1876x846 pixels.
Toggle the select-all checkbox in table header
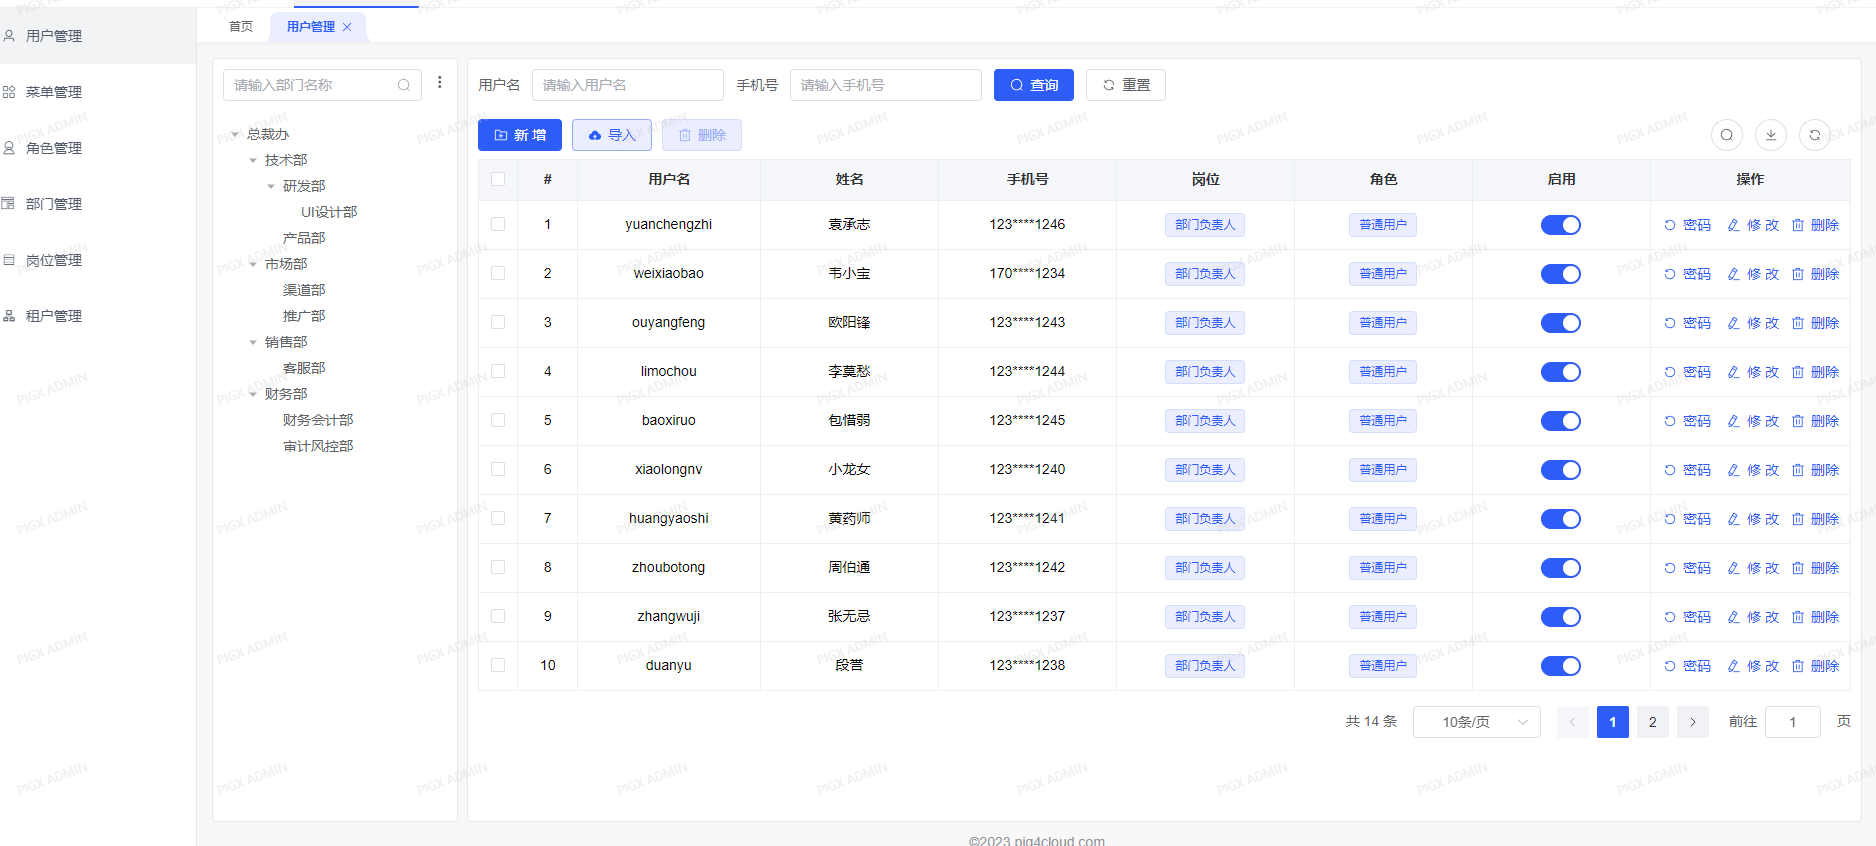[x=498, y=179]
